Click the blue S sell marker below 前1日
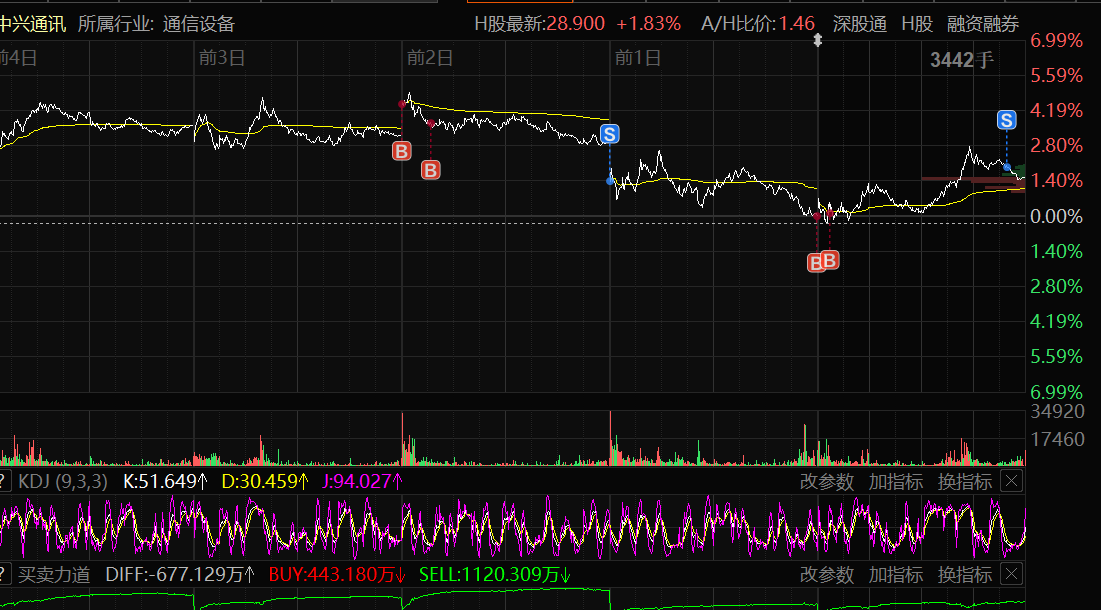The image size is (1101, 610). (610, 133)
